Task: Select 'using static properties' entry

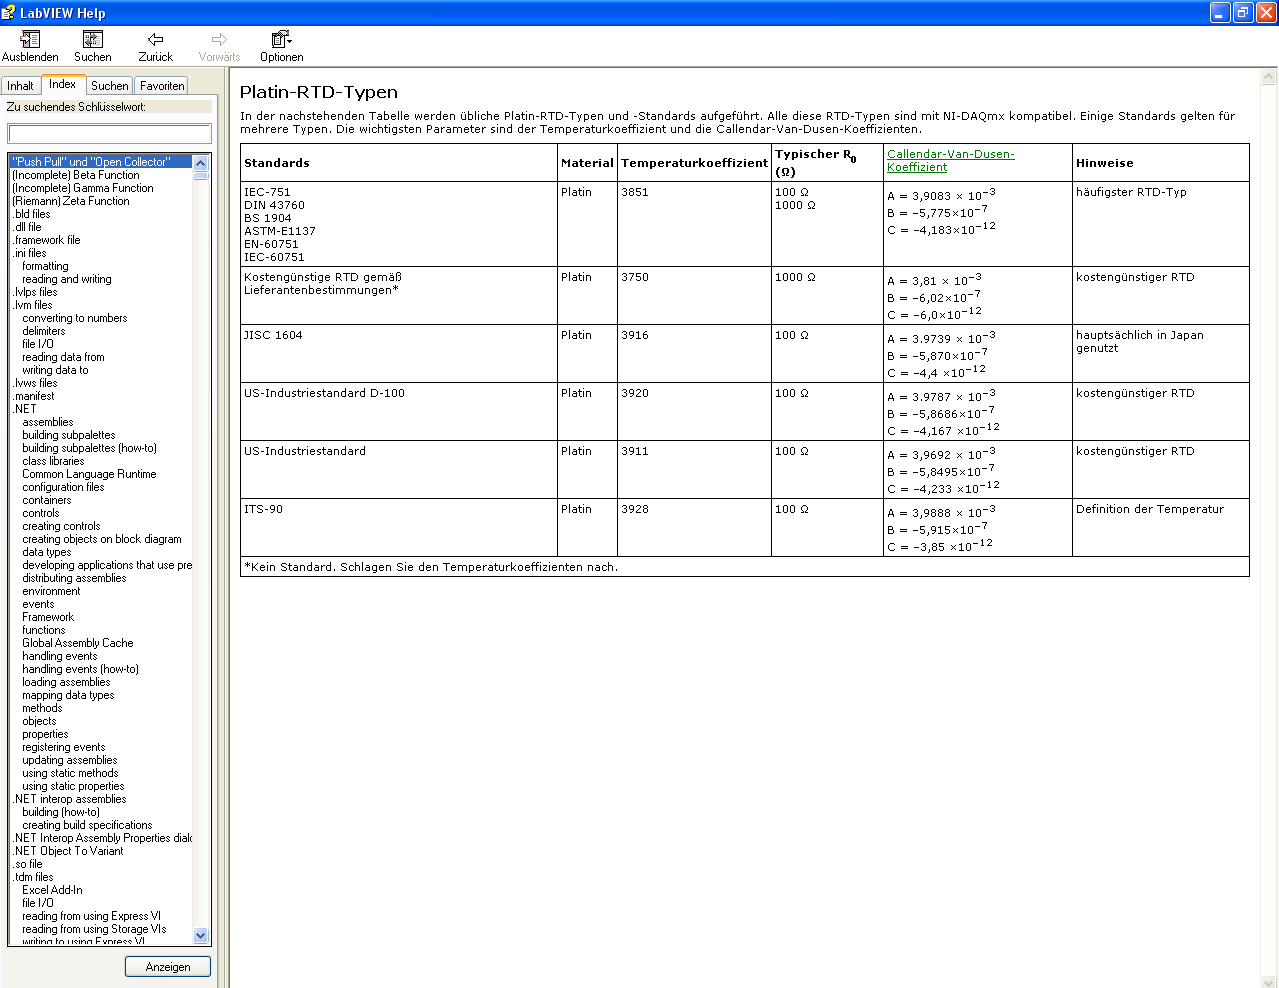Action: click(73, 786)
